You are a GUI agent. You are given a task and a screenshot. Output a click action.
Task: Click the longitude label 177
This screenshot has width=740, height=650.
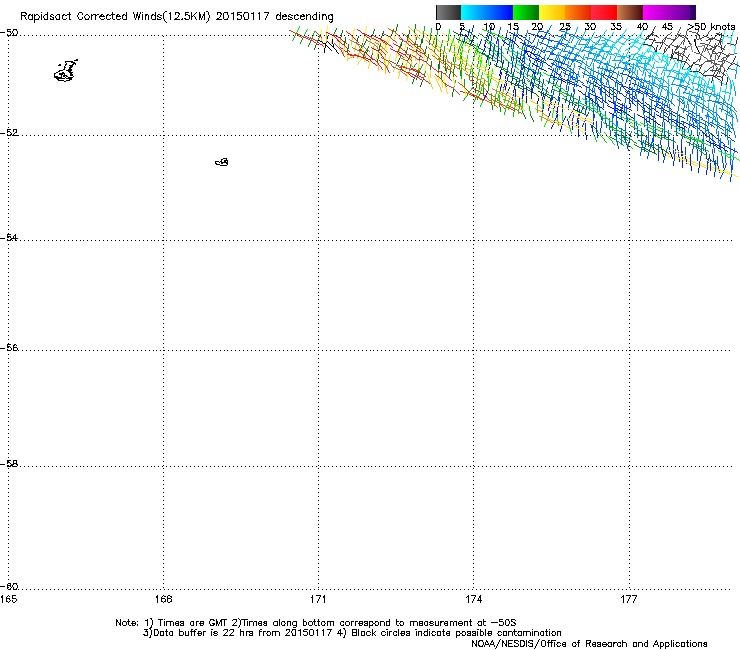tap(629, 599)
